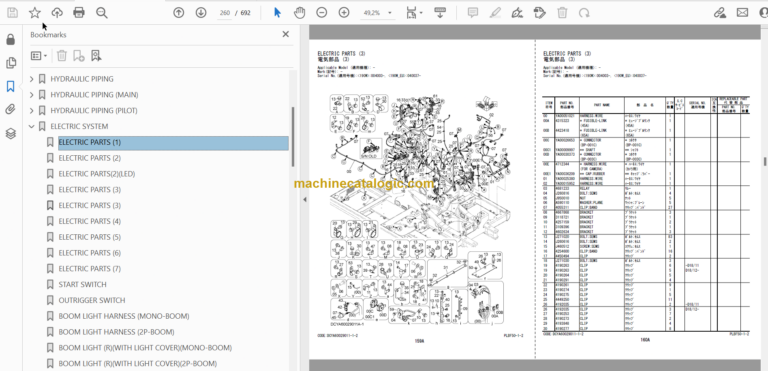Select the ELECTRIC SYSTEM bookmark label
The image size is (768, 371).
tap(79, 126)
